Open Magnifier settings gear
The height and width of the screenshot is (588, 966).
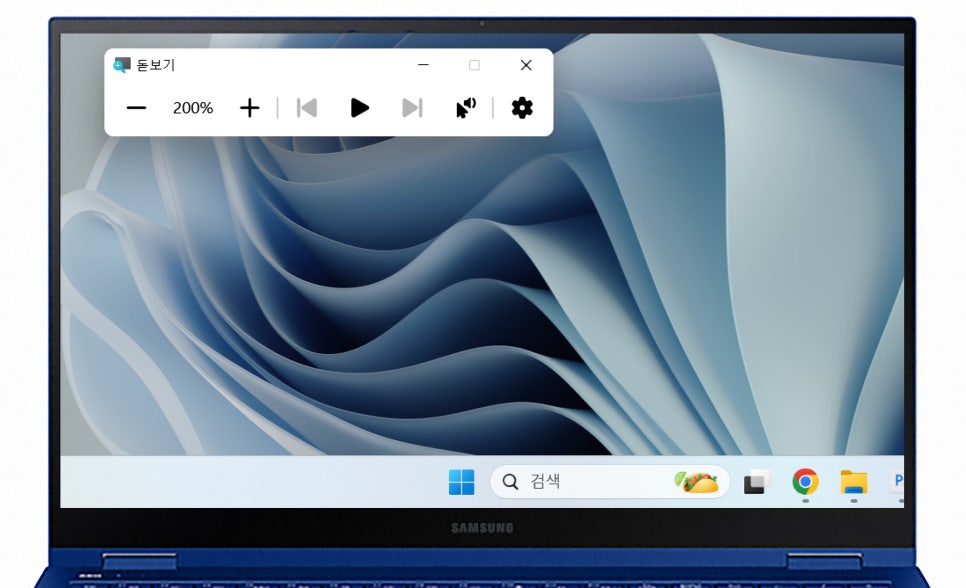click(x=522, y=108)
